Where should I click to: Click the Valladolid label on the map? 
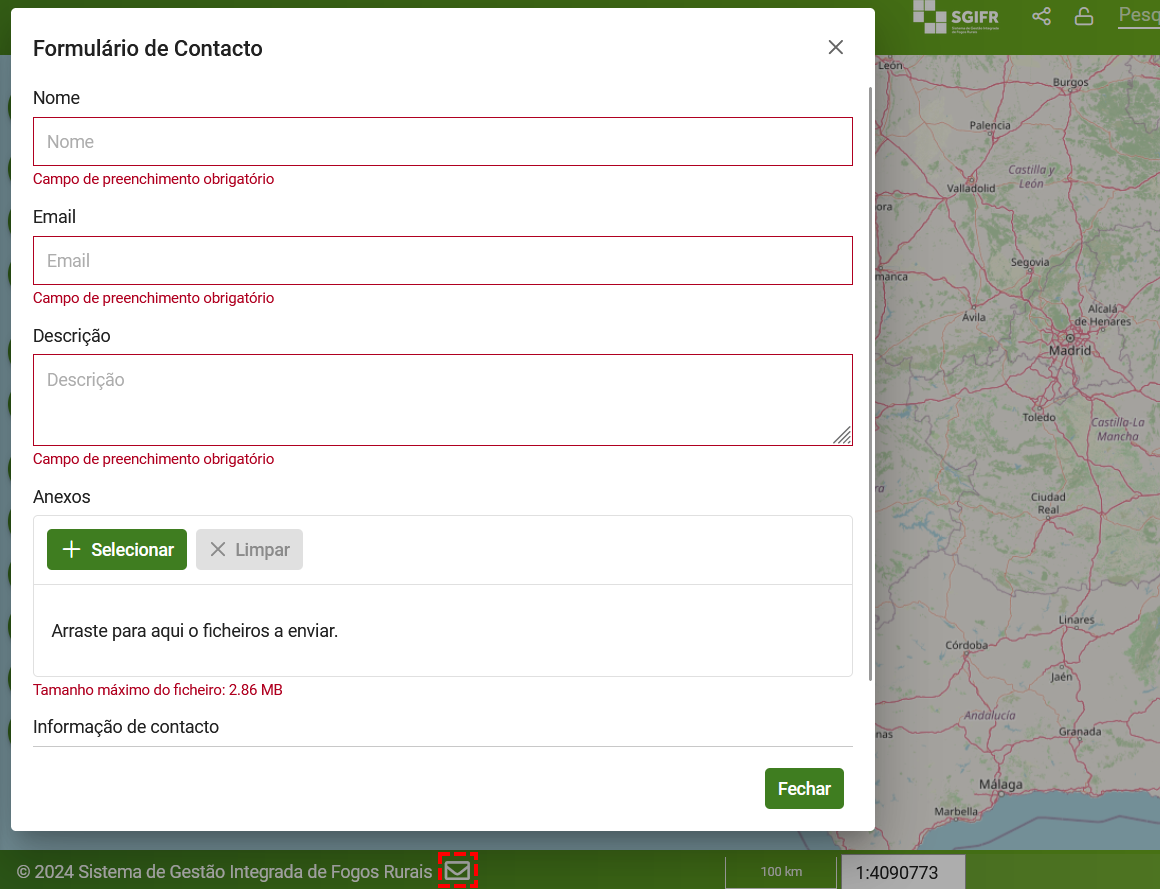tap(971, 188)
